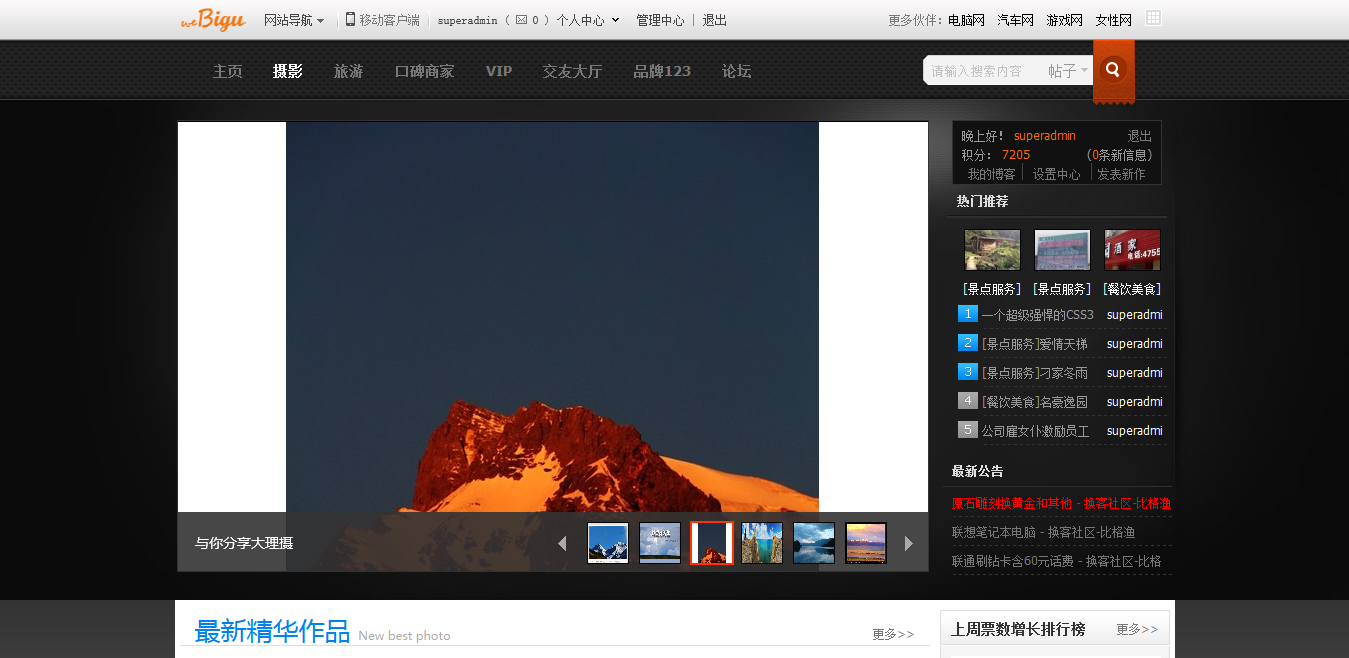Select the first snowy mountain slideshow thumbnail
Screen dimensions: 1349x658
(x=608, y=543)
